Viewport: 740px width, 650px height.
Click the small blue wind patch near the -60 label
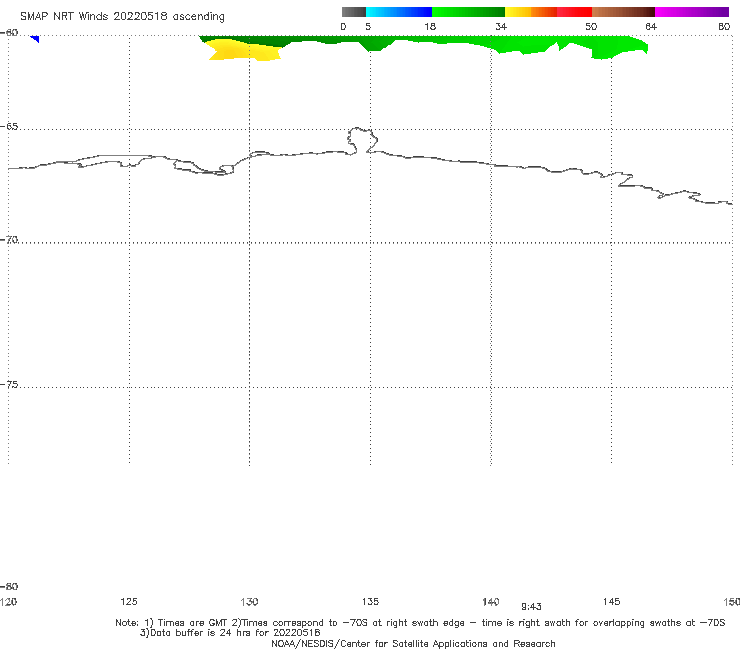tap(34, 39)
